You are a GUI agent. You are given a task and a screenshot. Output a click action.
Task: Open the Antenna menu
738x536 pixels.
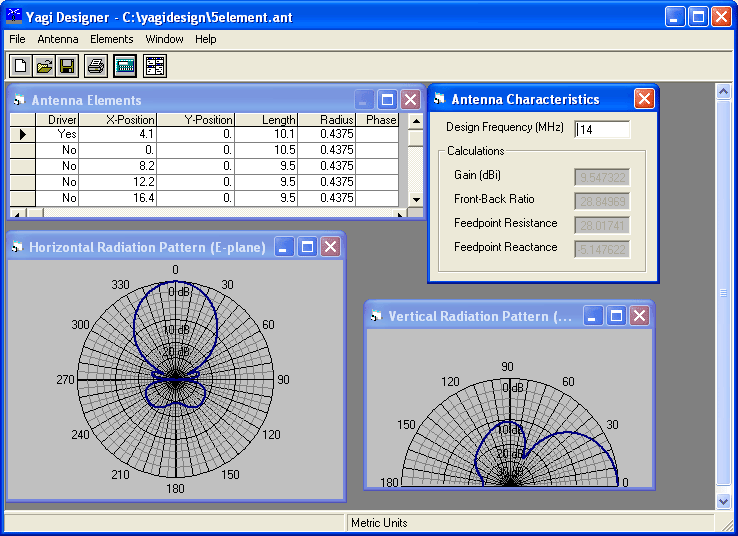[58, 39]
